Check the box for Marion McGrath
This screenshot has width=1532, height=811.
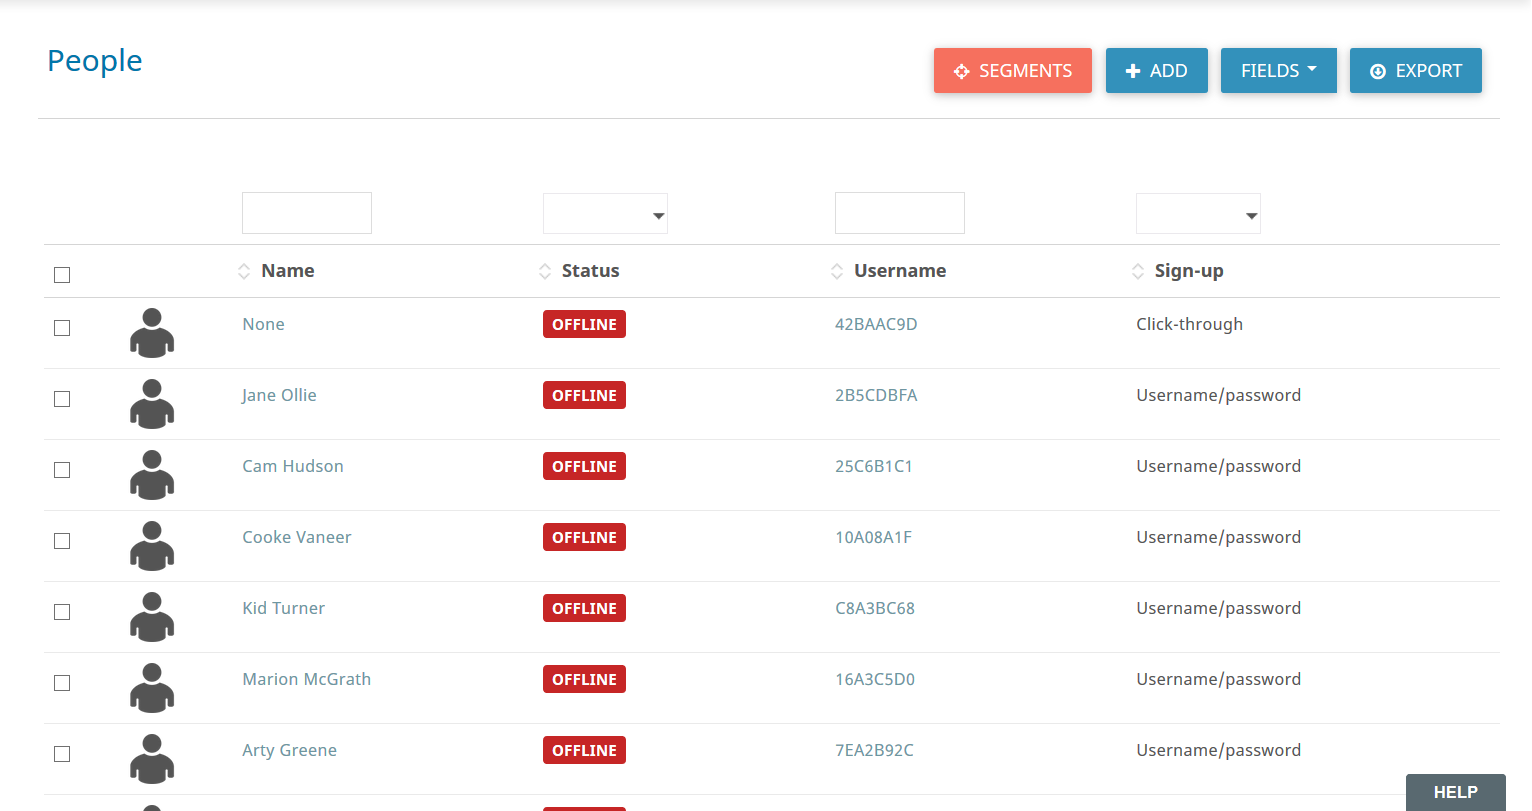pos(62,683)
